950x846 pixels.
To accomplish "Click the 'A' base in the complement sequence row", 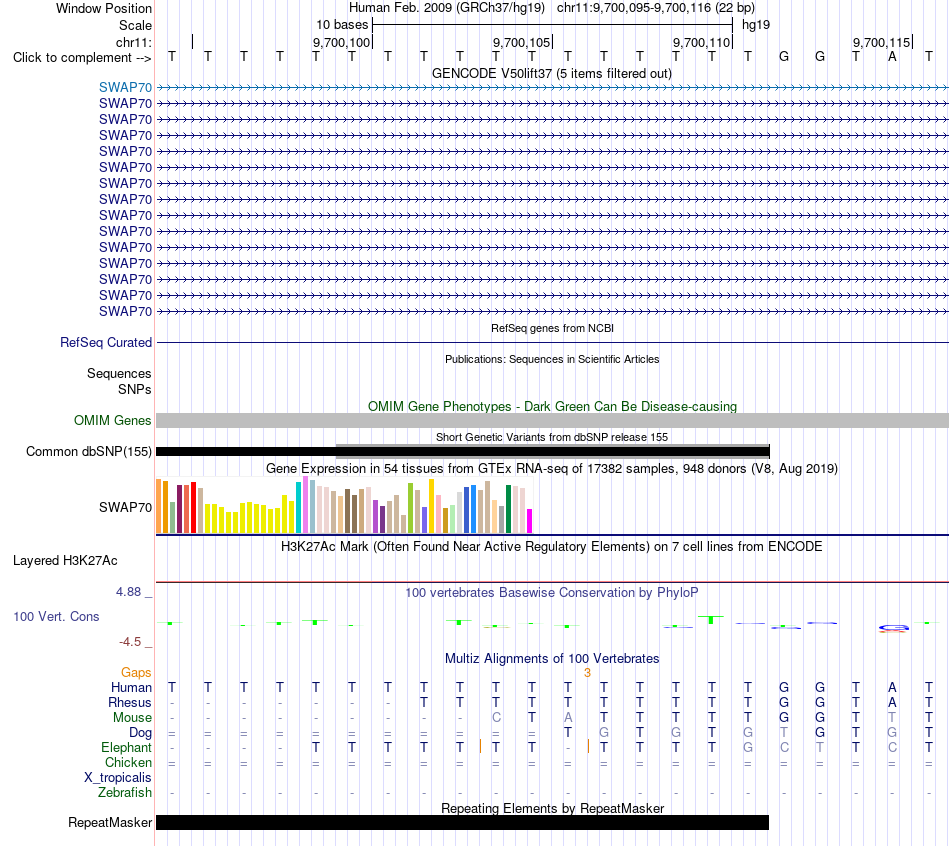I will coord(892,57).
